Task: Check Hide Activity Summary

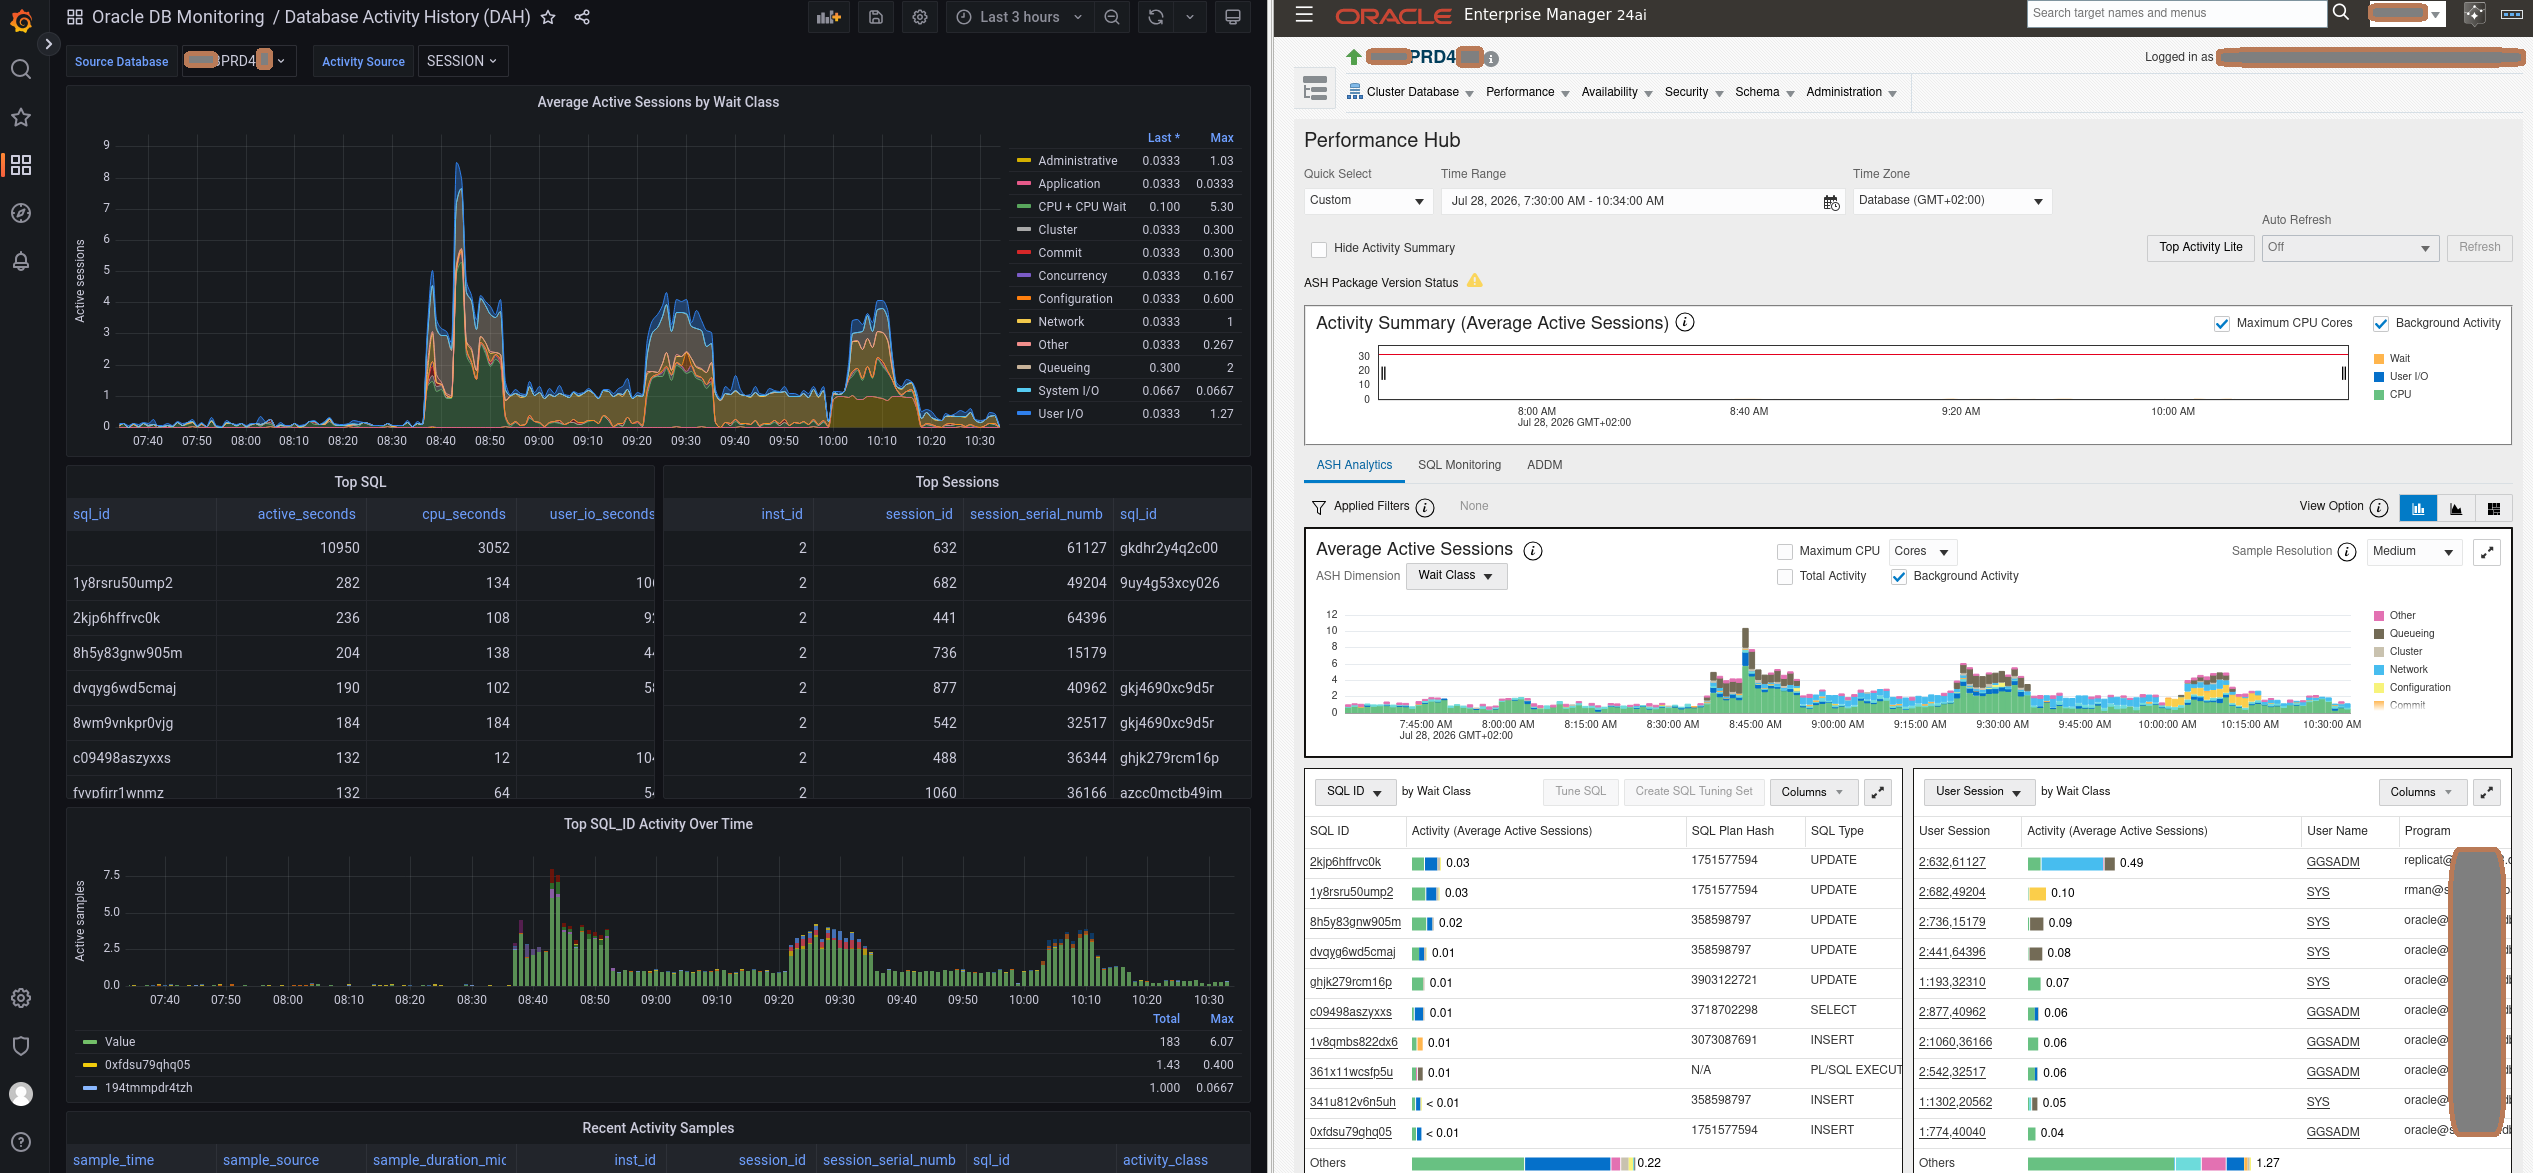Action: 1319,249
